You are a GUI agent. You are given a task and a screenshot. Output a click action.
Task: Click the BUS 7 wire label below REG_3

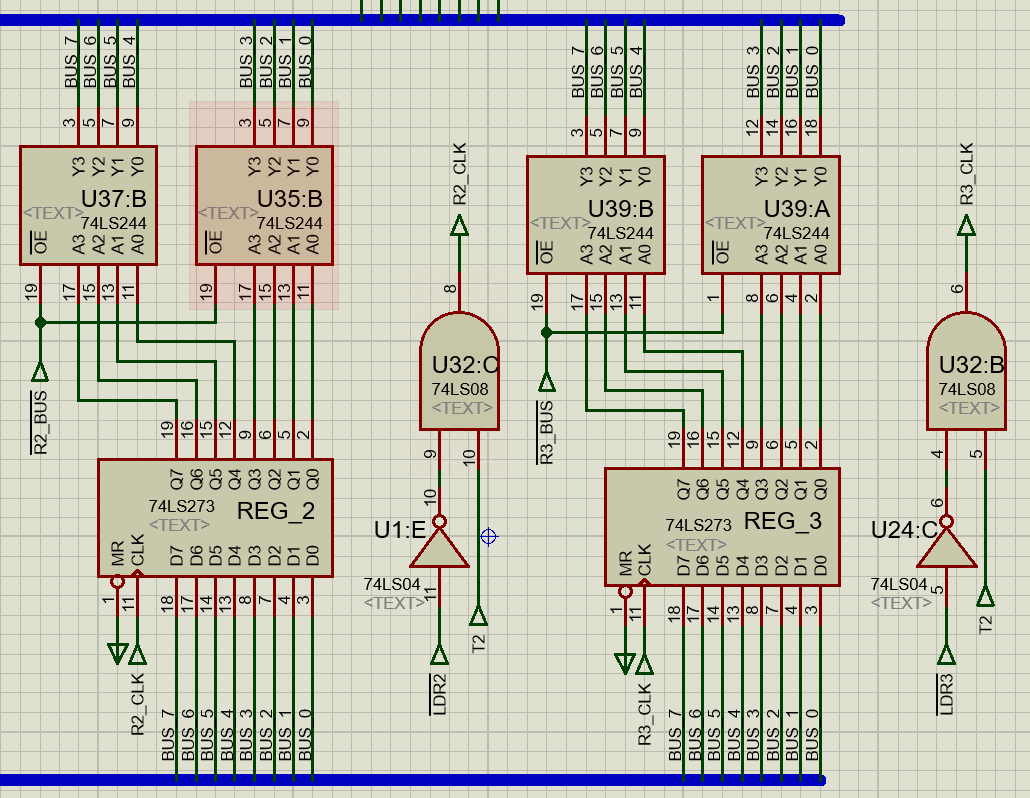tap(675, 735)
